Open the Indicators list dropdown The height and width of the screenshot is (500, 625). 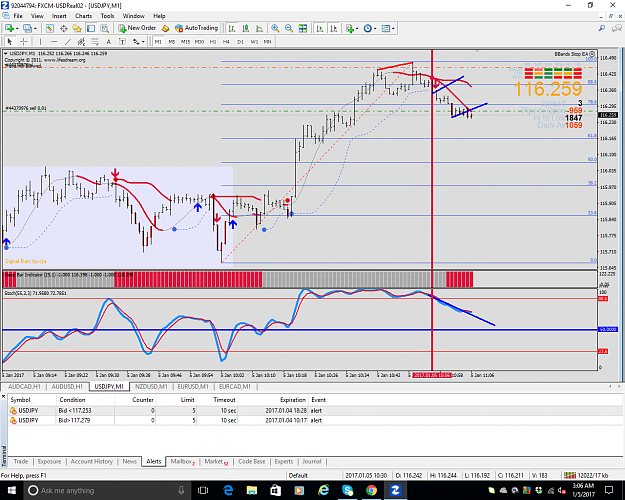[x=352, y=28]
